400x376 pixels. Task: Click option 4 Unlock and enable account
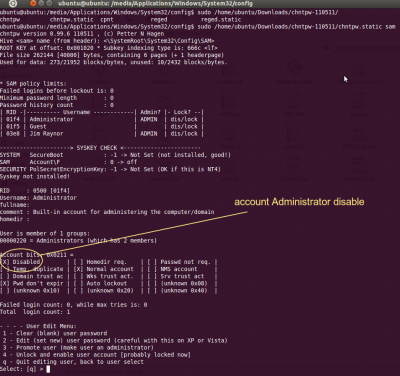click(97, 355)
